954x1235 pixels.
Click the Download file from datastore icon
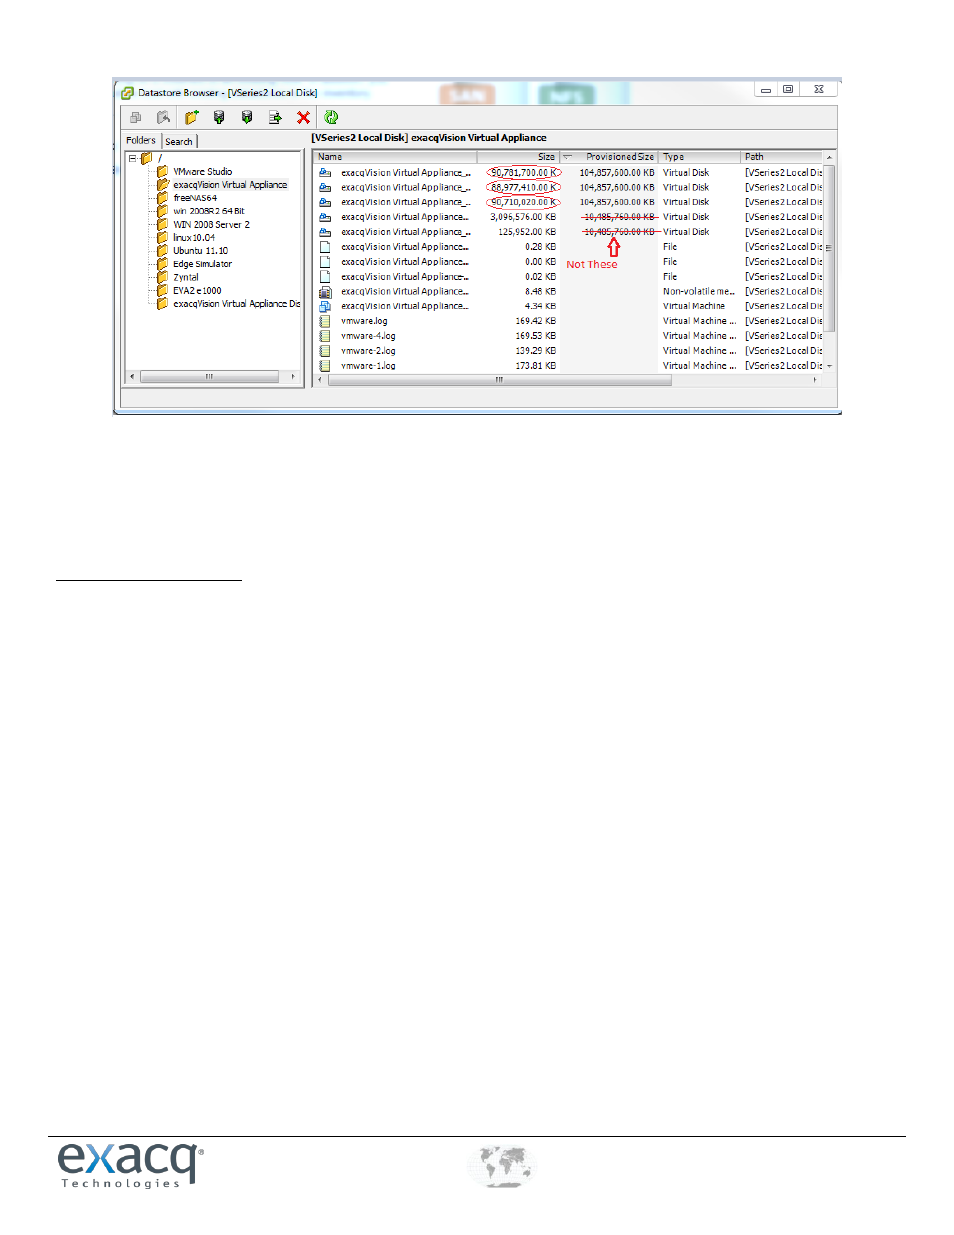(247, 117)
